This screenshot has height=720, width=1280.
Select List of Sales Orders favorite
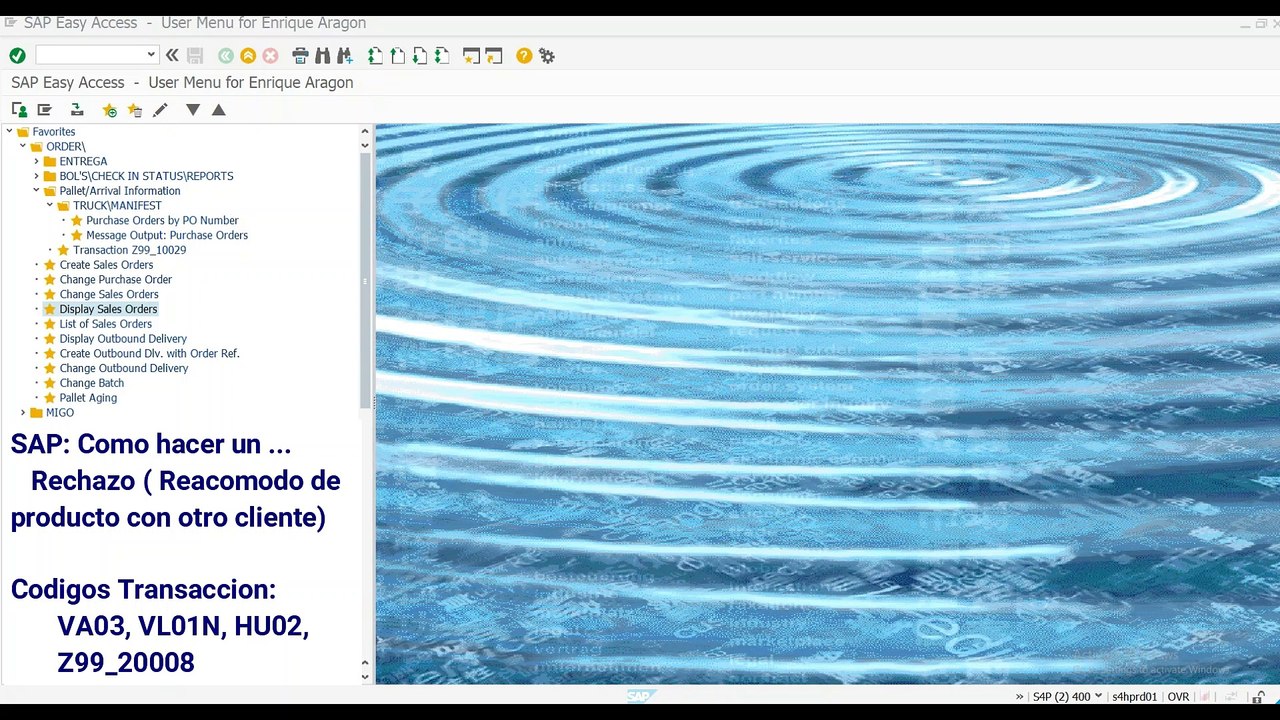[105, 324]
